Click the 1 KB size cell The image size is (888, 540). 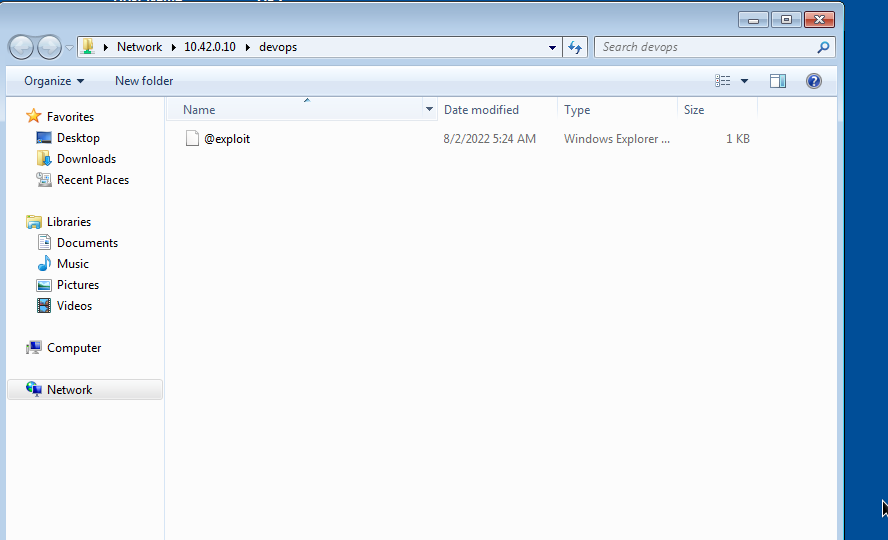tap(737, 139)
